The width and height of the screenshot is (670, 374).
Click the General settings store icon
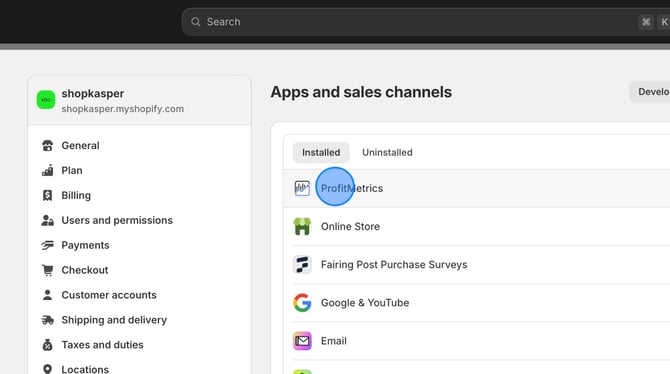point(47,146)
